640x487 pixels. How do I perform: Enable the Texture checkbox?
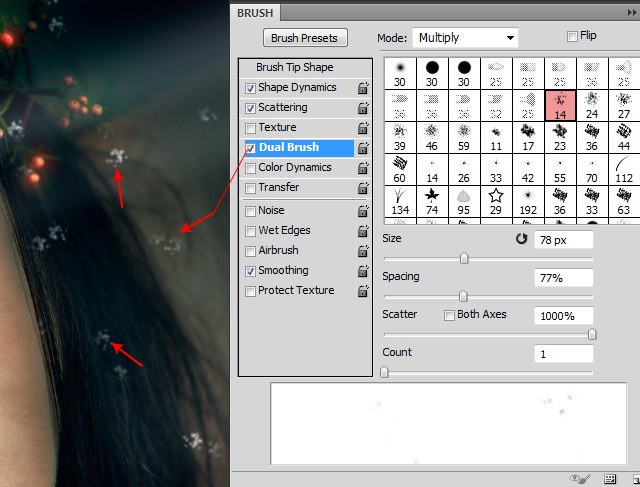click(250, 128)
